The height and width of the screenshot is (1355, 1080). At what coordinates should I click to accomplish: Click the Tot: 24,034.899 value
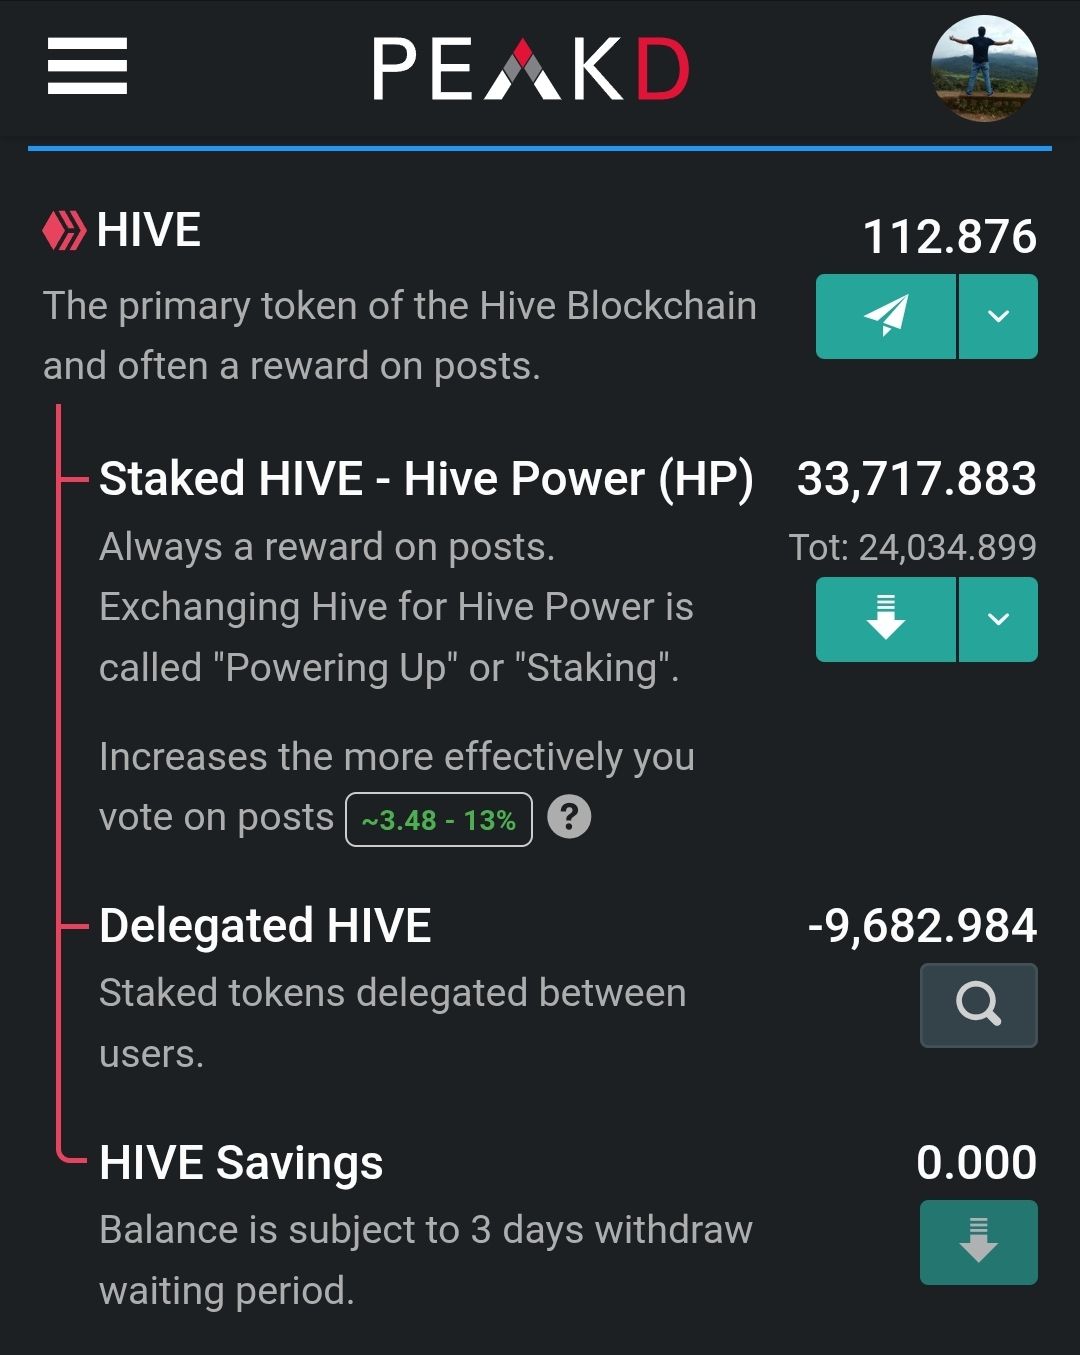[x=913, y=546]
